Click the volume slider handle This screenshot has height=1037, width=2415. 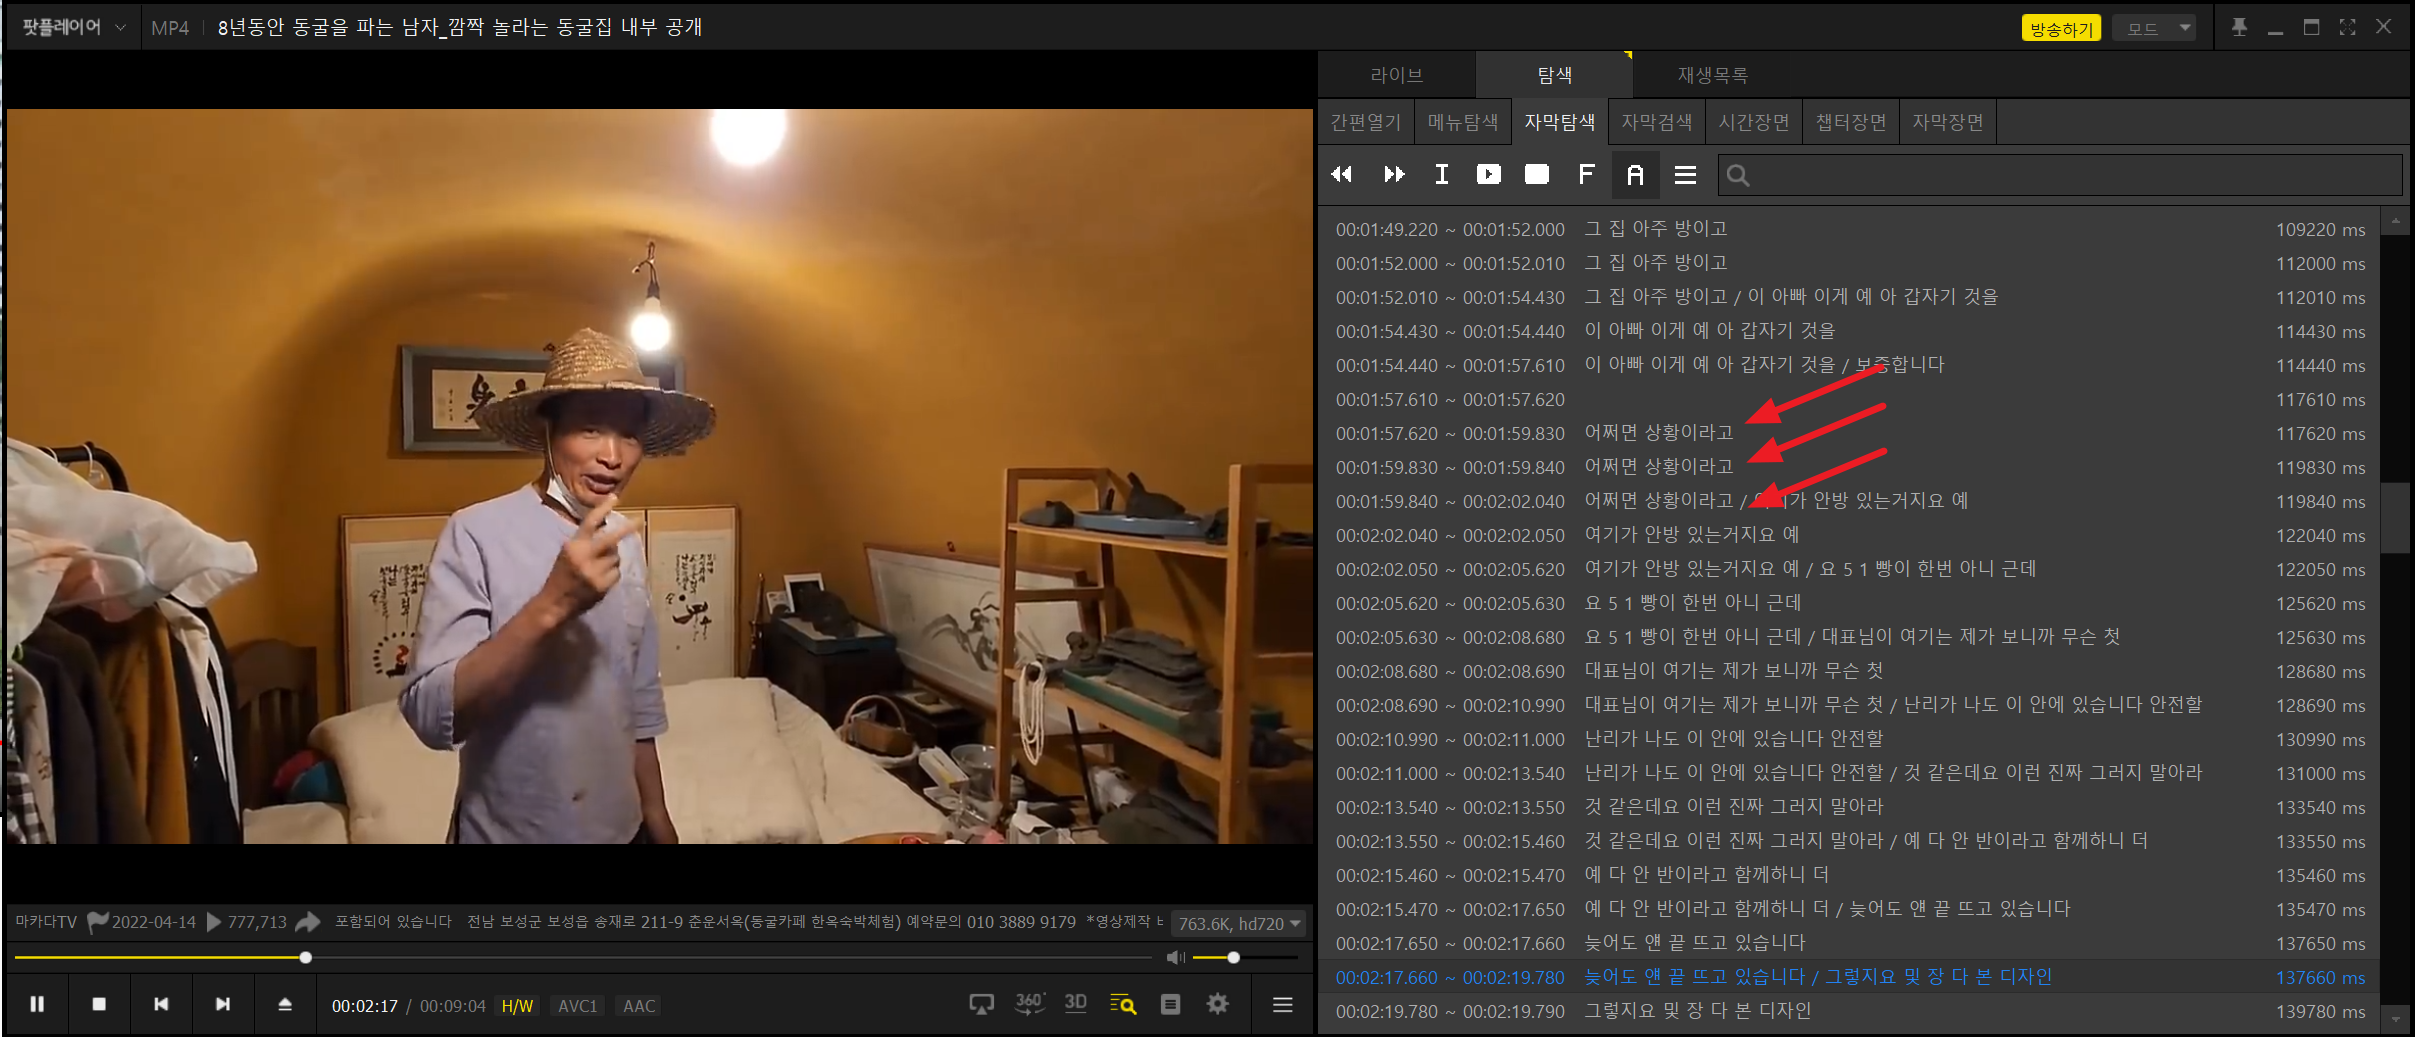pos(1234,958)
